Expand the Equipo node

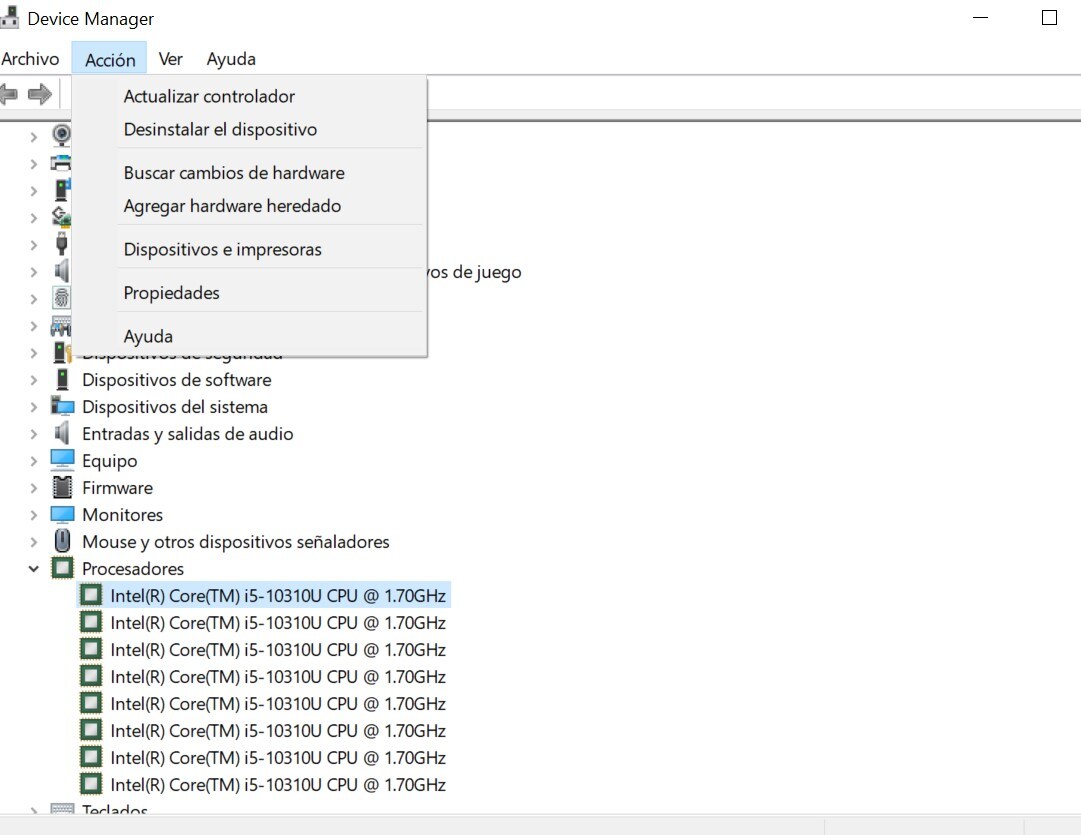pos(33,461)
